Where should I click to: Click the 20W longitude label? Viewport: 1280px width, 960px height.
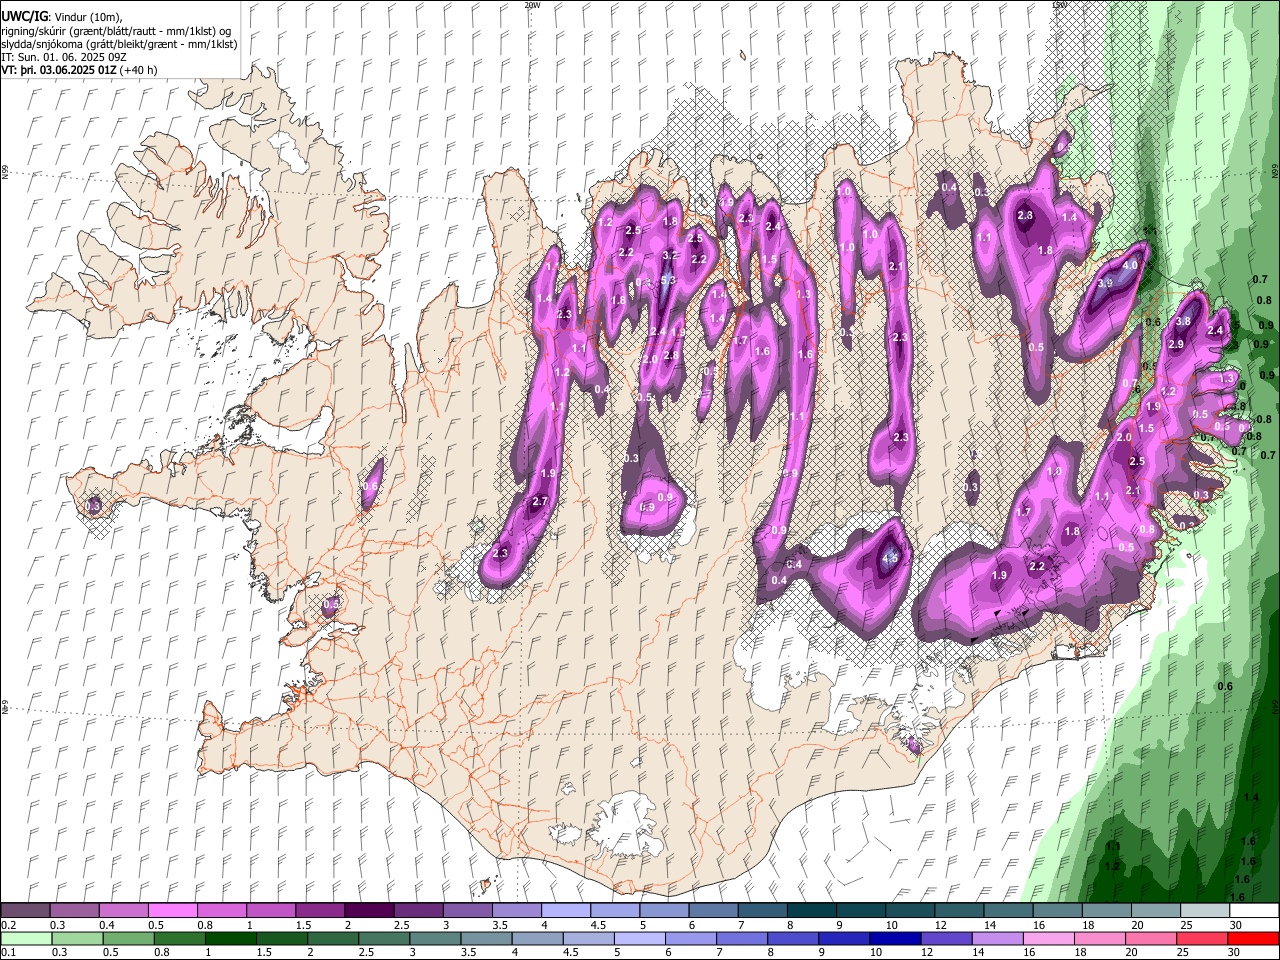point(532,5)
